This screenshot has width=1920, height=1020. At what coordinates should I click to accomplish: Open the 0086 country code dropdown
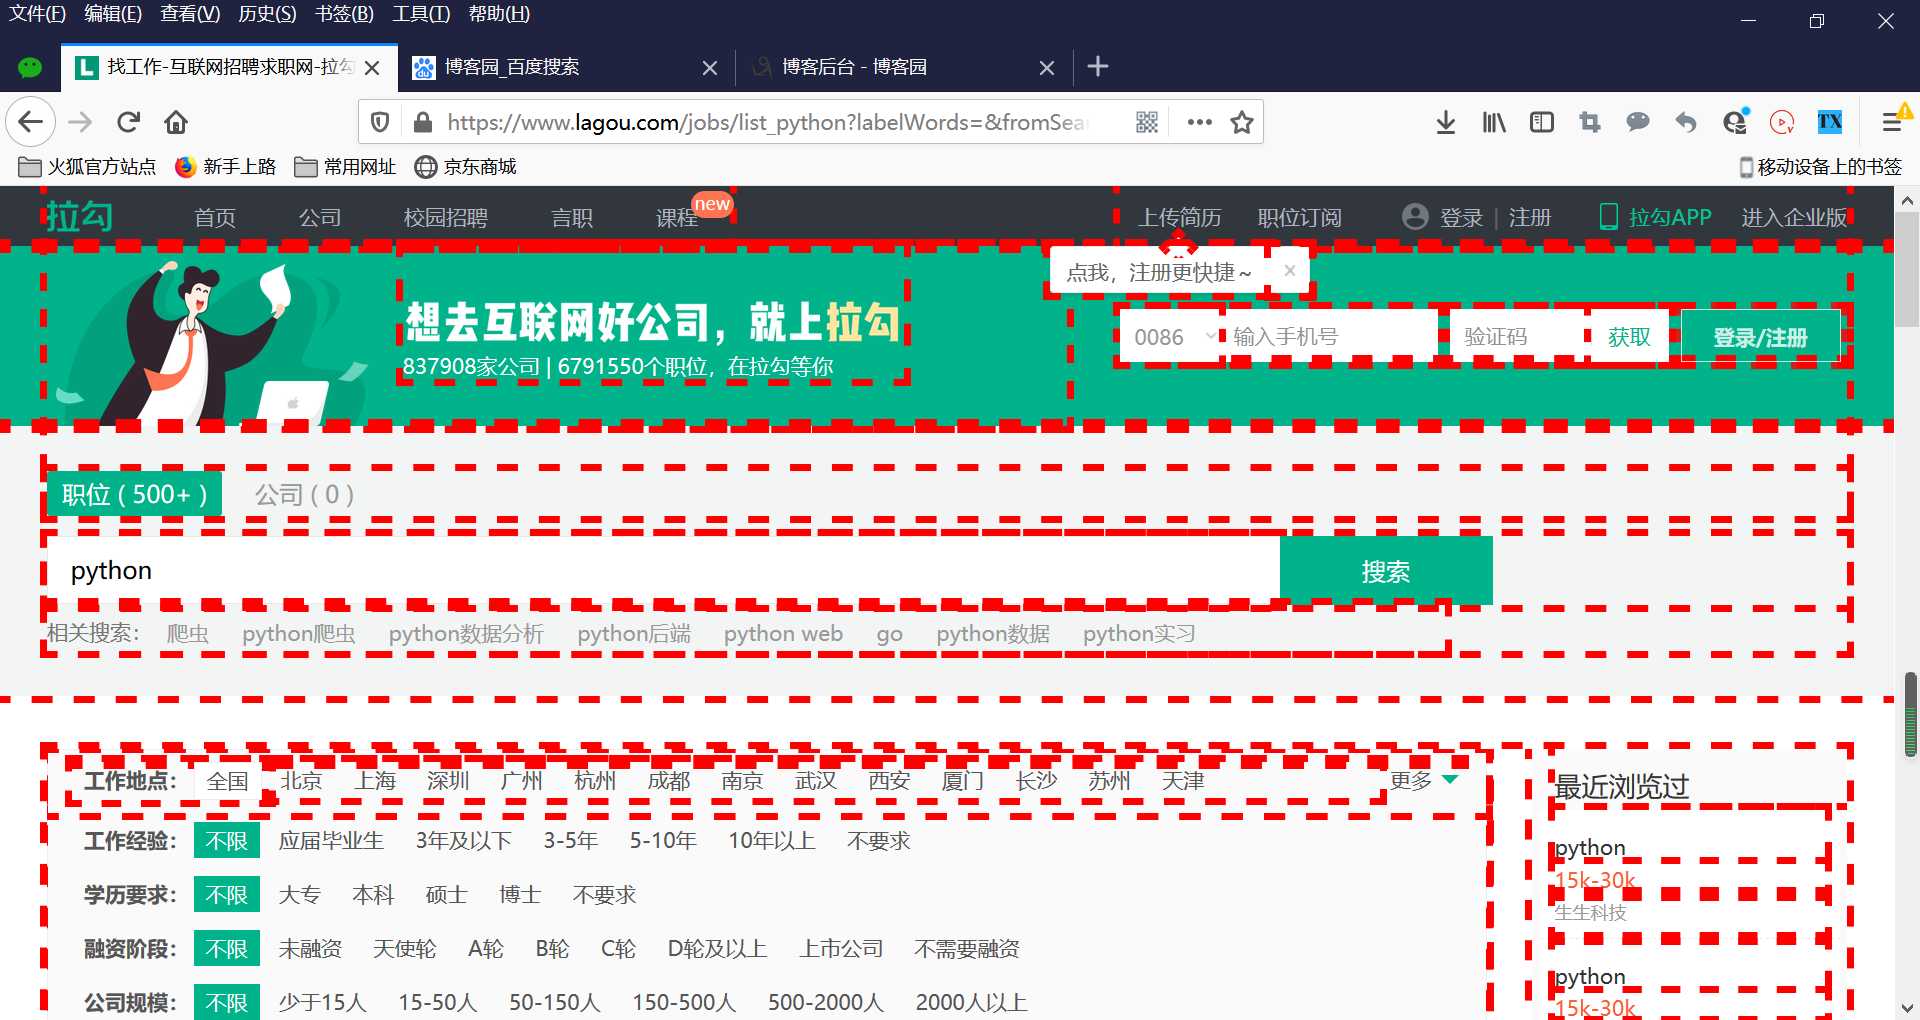coord(1172,337)
